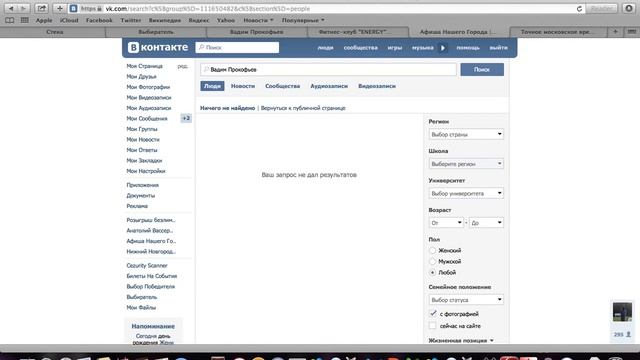Click the 'Вадим Прокофьев' search query field
Image resolution: width=640 pixels, height=360 pixels.
(328, 69)
